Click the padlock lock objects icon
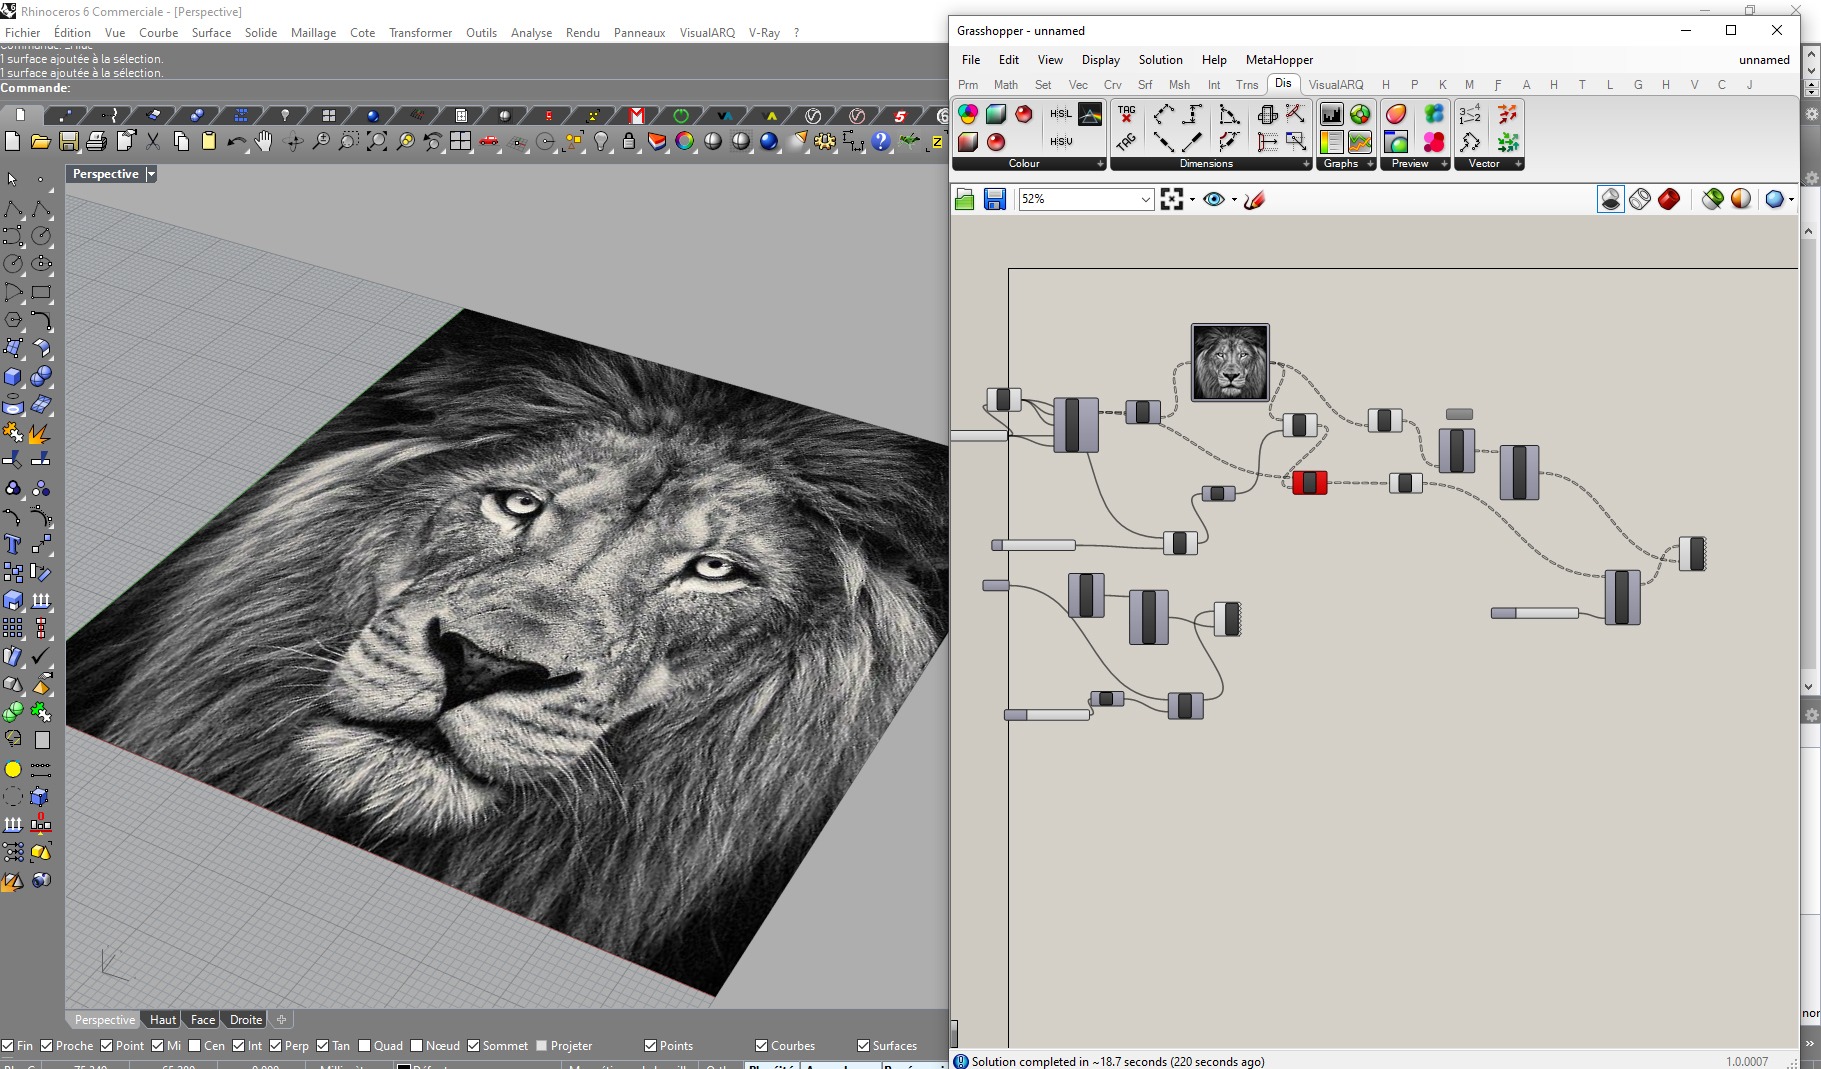 point(629,142)
